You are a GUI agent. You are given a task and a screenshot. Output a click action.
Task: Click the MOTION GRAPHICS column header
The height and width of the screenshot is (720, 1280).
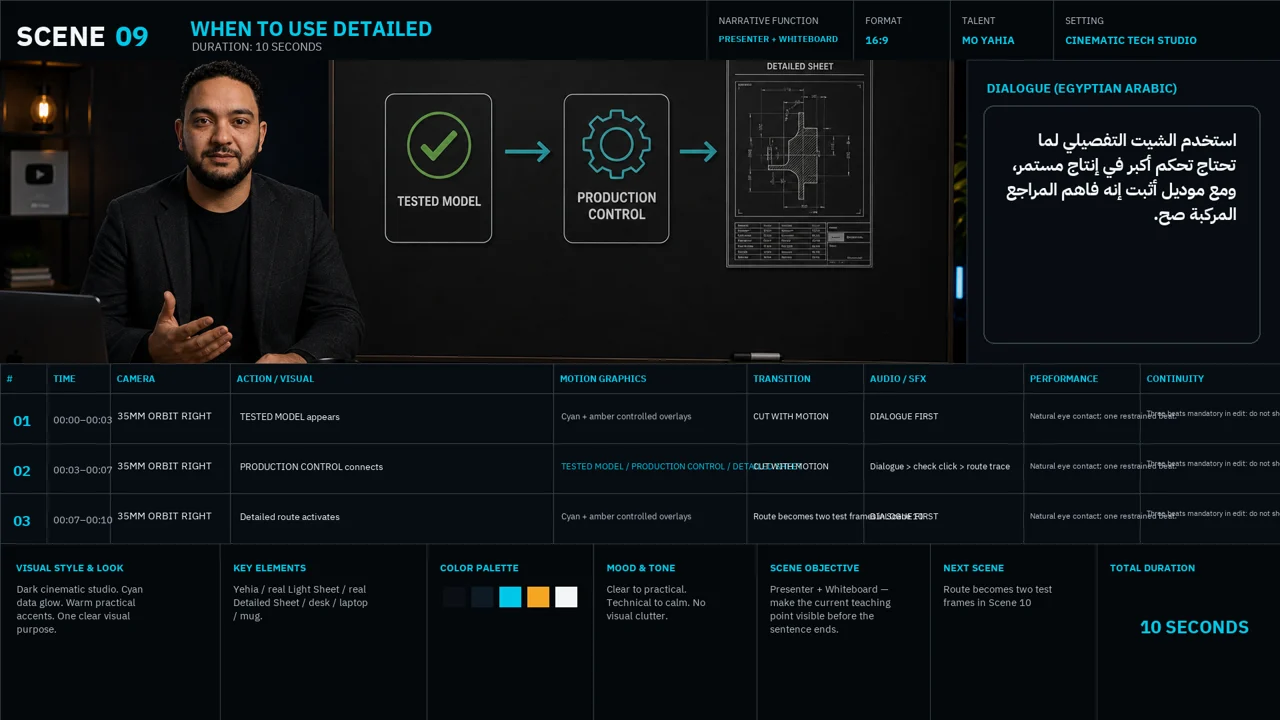[603, 379]
